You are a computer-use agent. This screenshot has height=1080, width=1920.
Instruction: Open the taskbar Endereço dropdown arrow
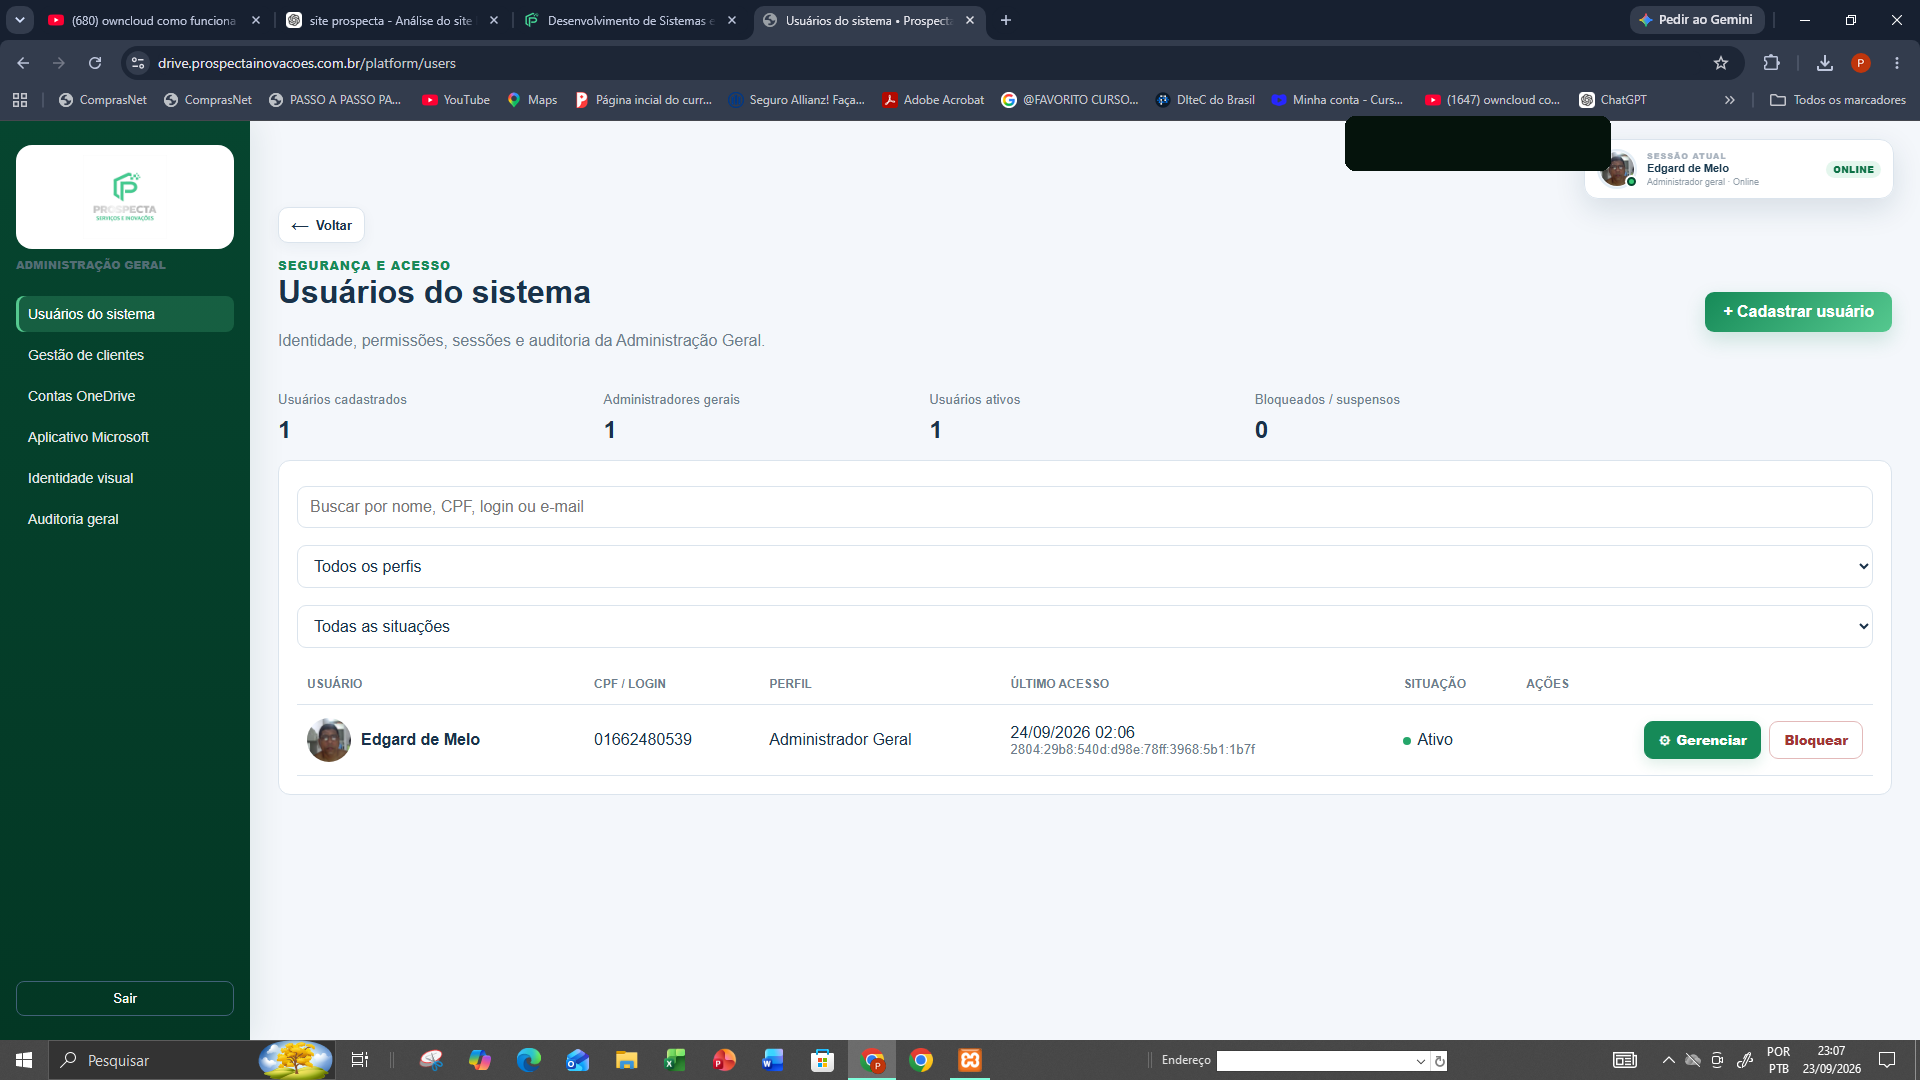click(x=1421, y=1061)
